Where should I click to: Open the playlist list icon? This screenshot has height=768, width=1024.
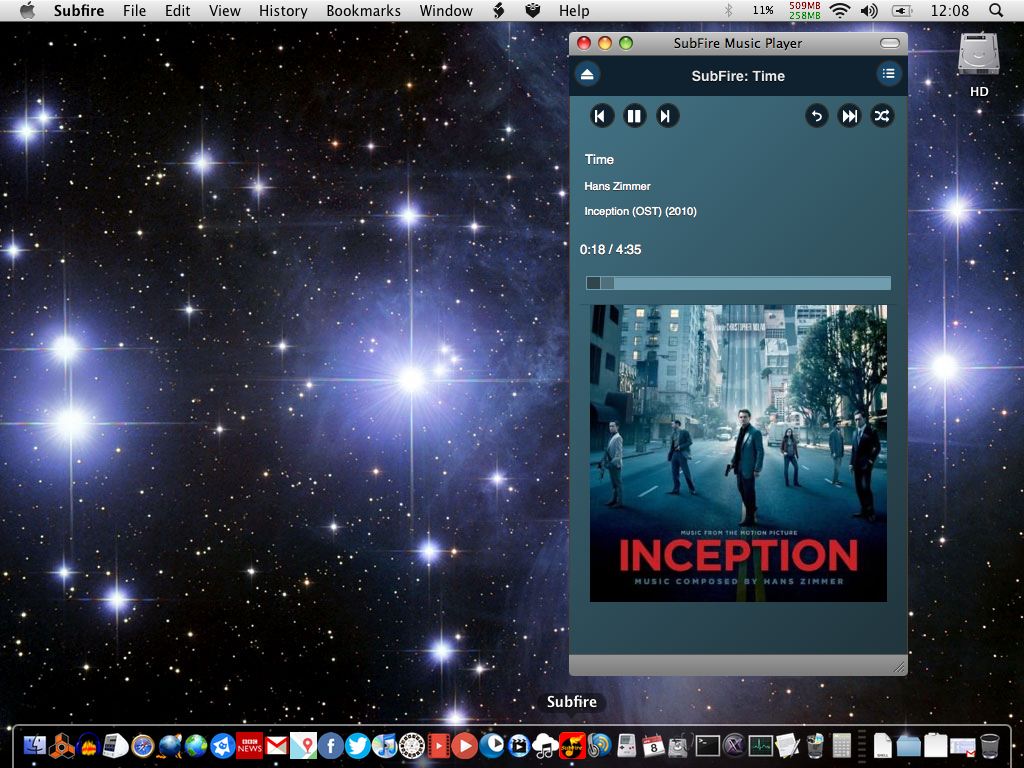[888, 74]
